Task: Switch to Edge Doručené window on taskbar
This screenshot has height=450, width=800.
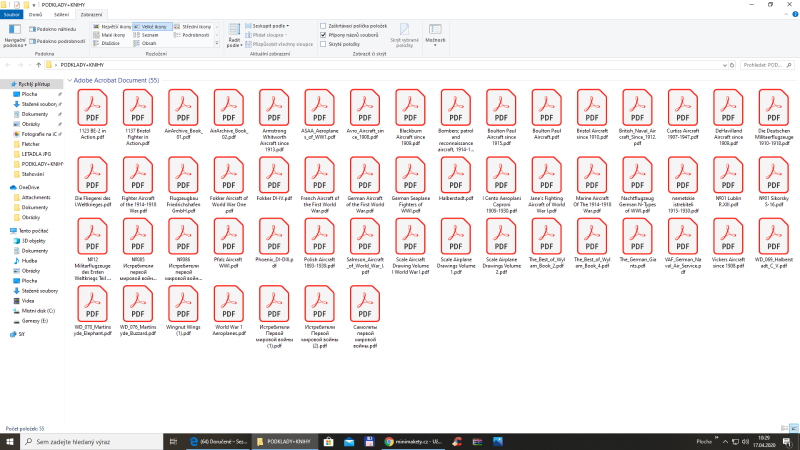Action: 218,442
